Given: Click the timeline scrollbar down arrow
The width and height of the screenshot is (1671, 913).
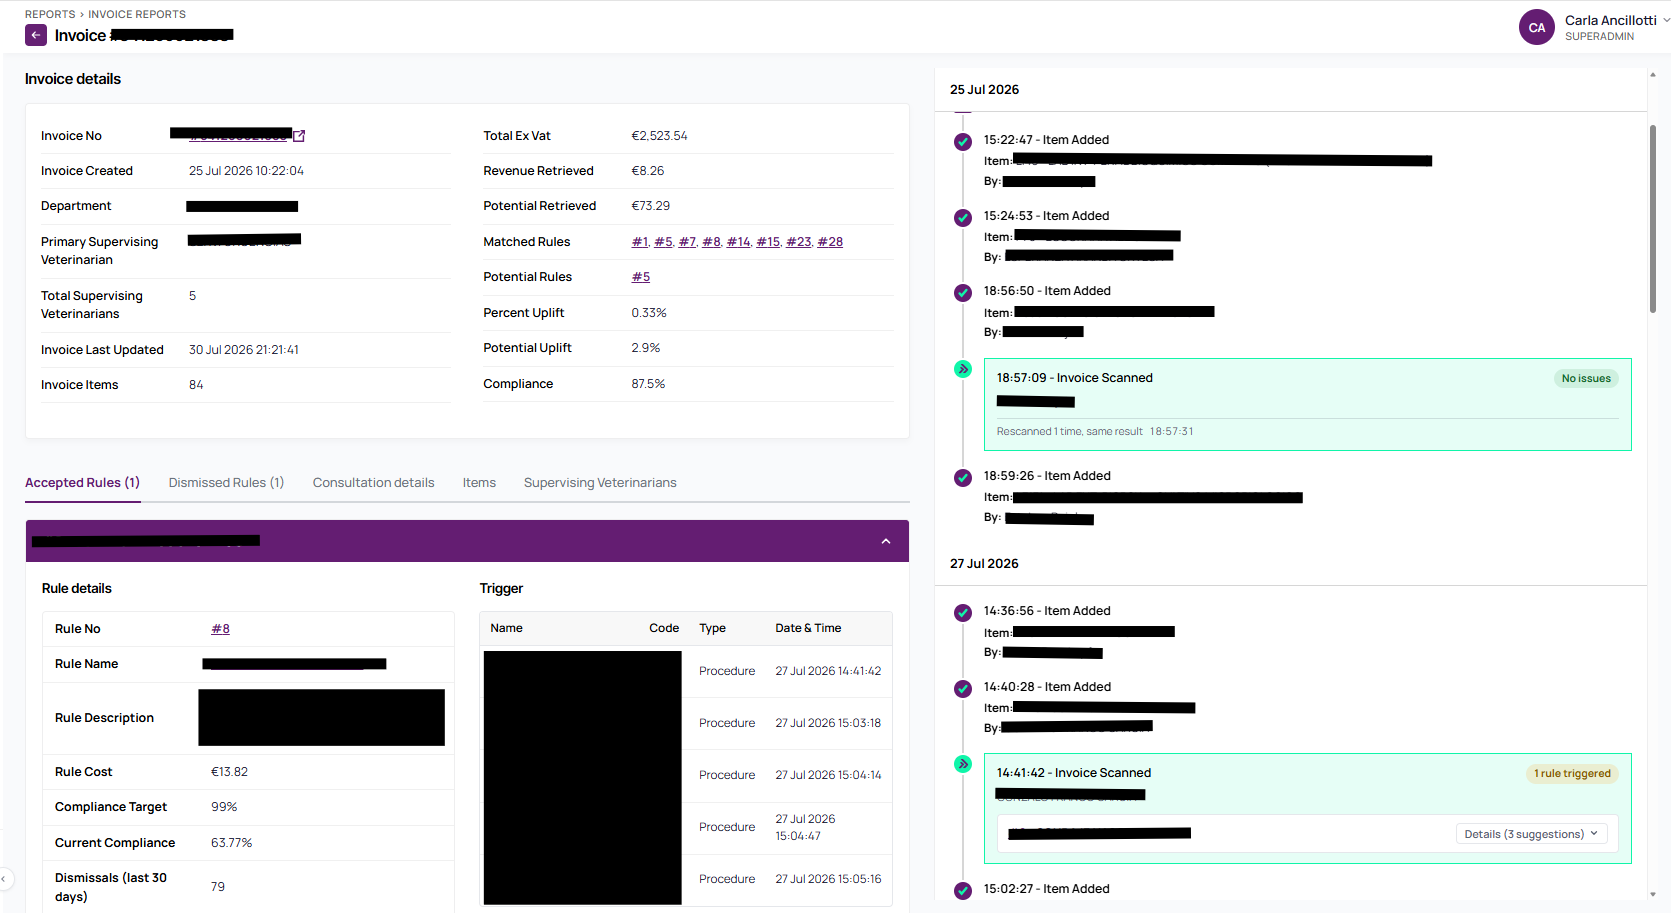Looking at the screenshot, I should pyautogui.click(x=1653, y=895).
